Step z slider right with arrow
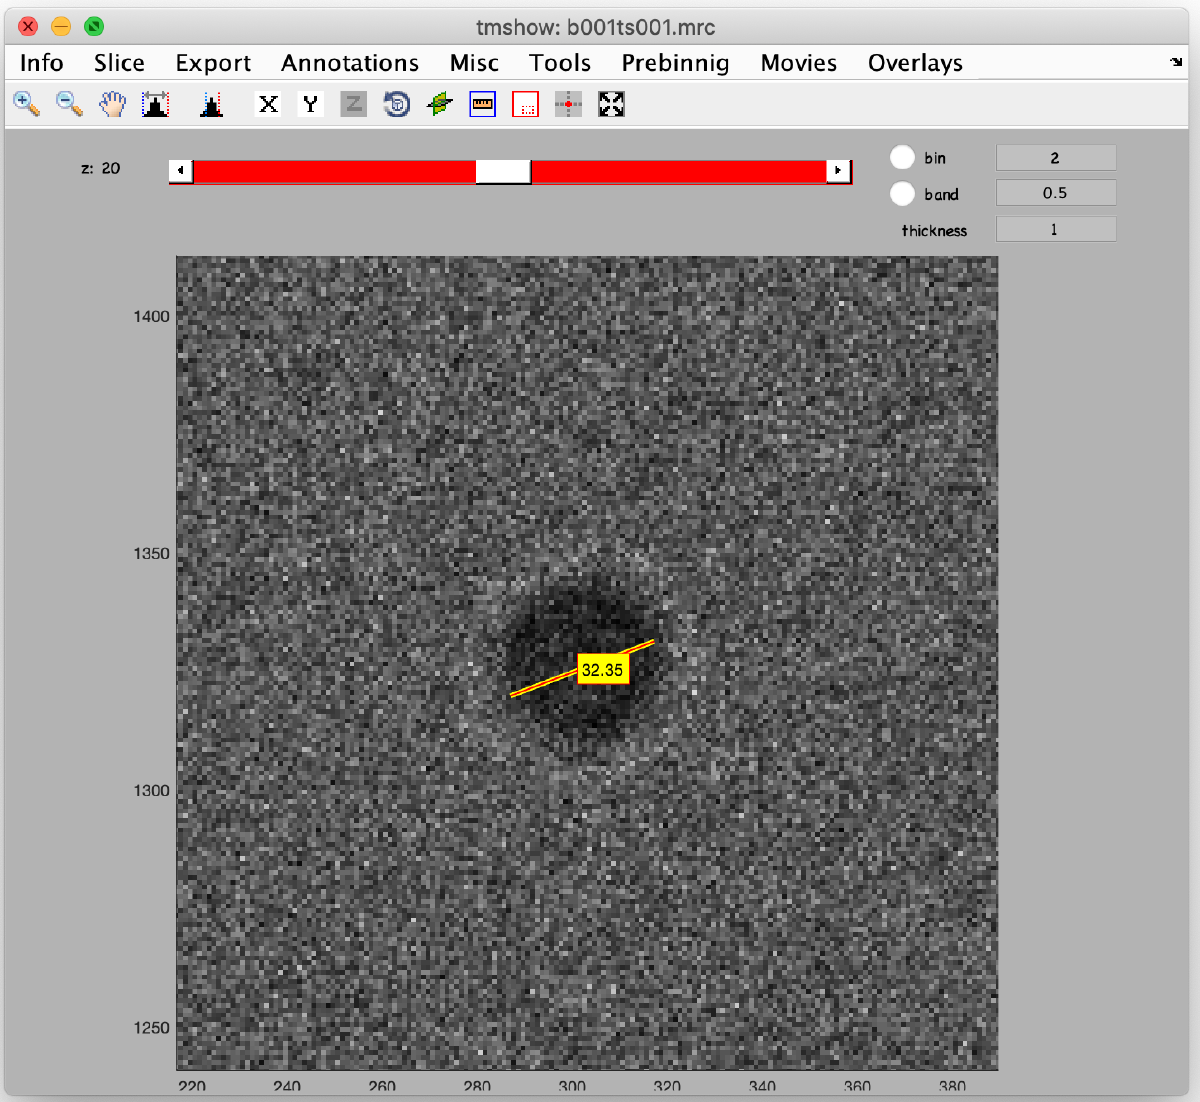This screenshot has width=1200, height=1102. click(x=838, y=171)
